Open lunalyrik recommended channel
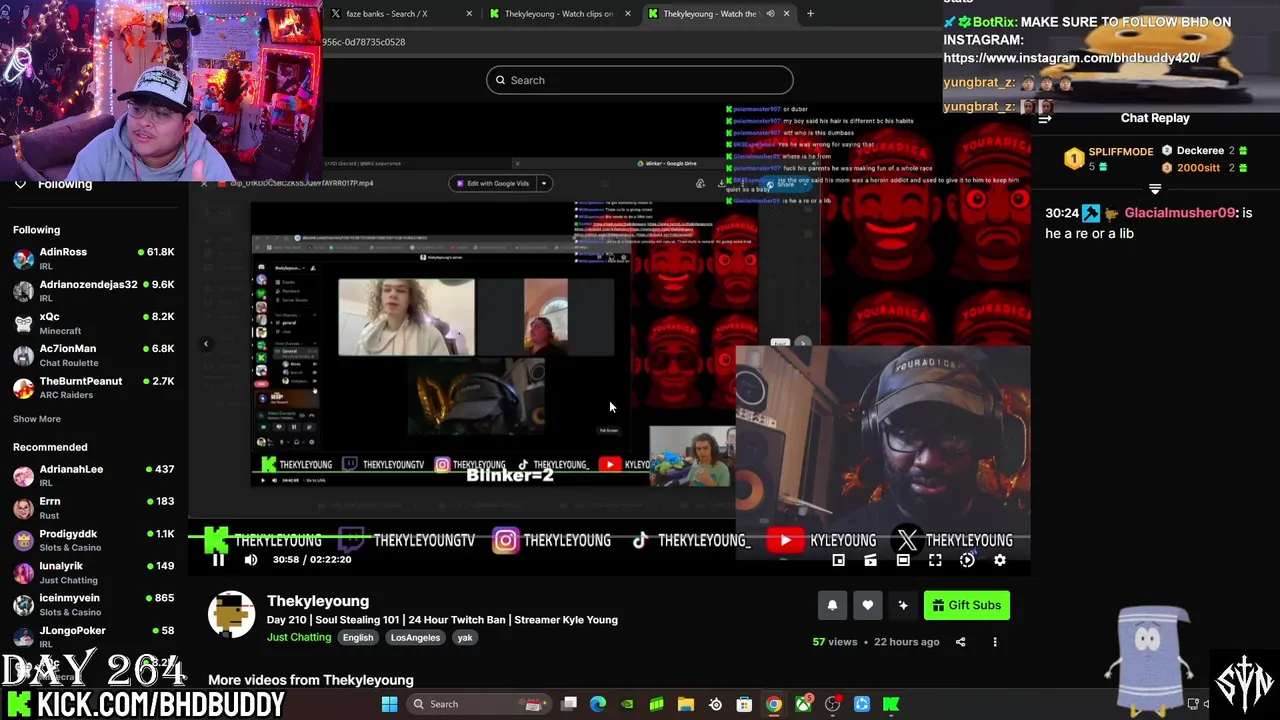This screenshot has height=720, width=1280. click(x=94, y=572)
